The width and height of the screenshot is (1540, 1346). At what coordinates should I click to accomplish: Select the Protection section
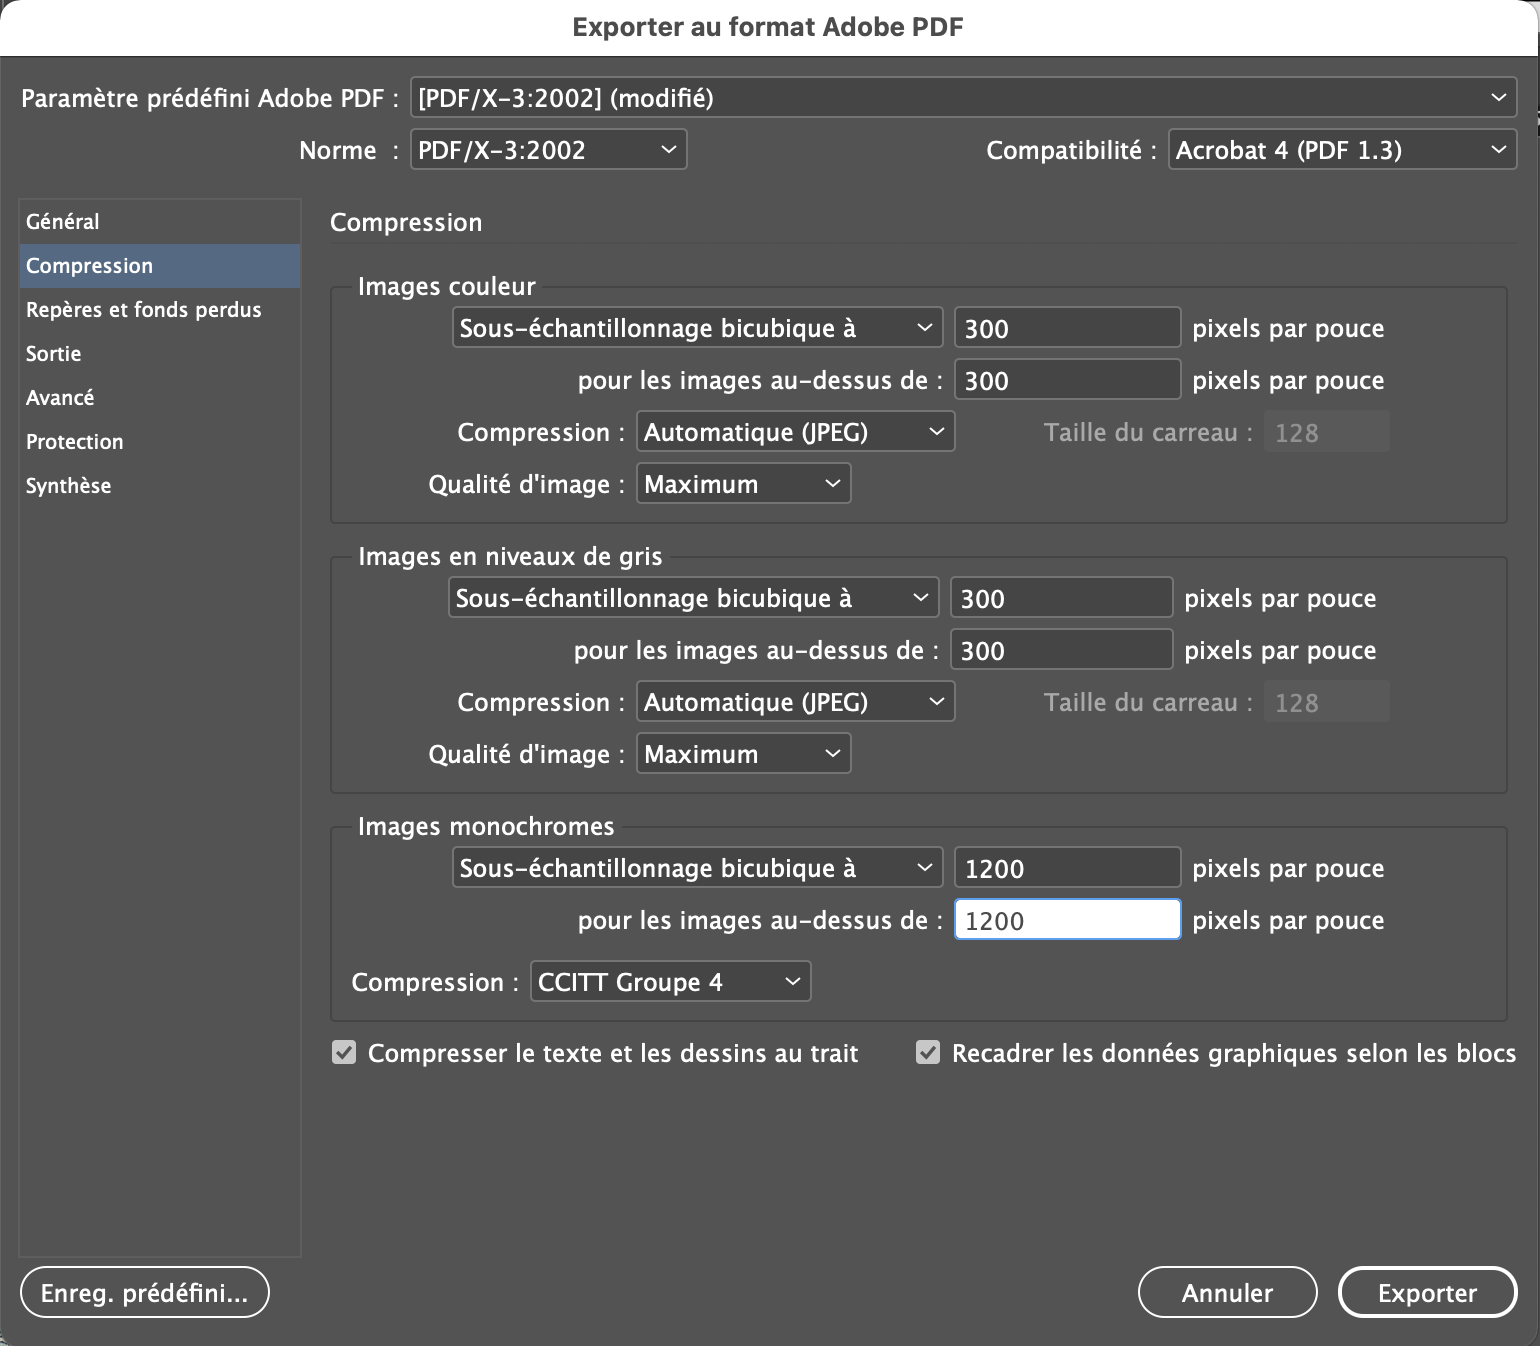point(75,442)
